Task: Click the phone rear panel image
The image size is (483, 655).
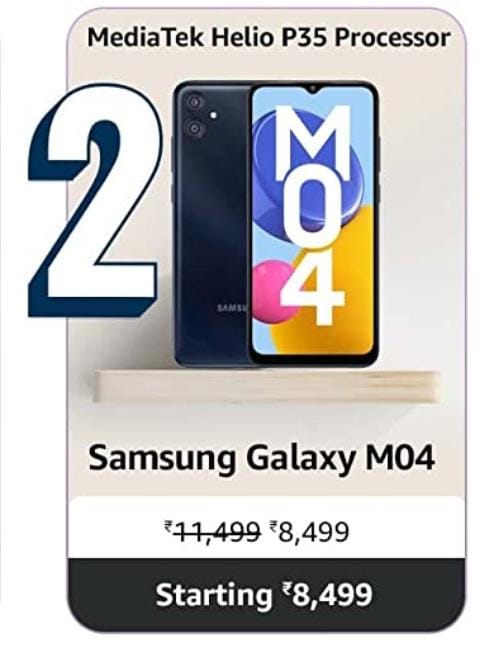Action: coord(211,224)
